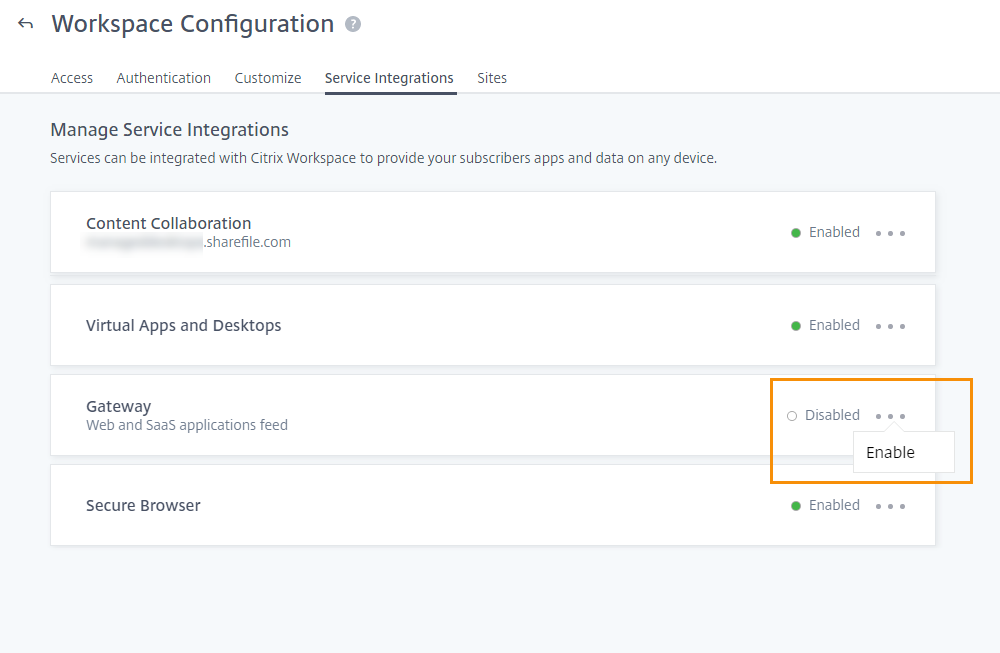
Task: Click the Gateway disabled status circle
Action: click(x=792, y=416)
